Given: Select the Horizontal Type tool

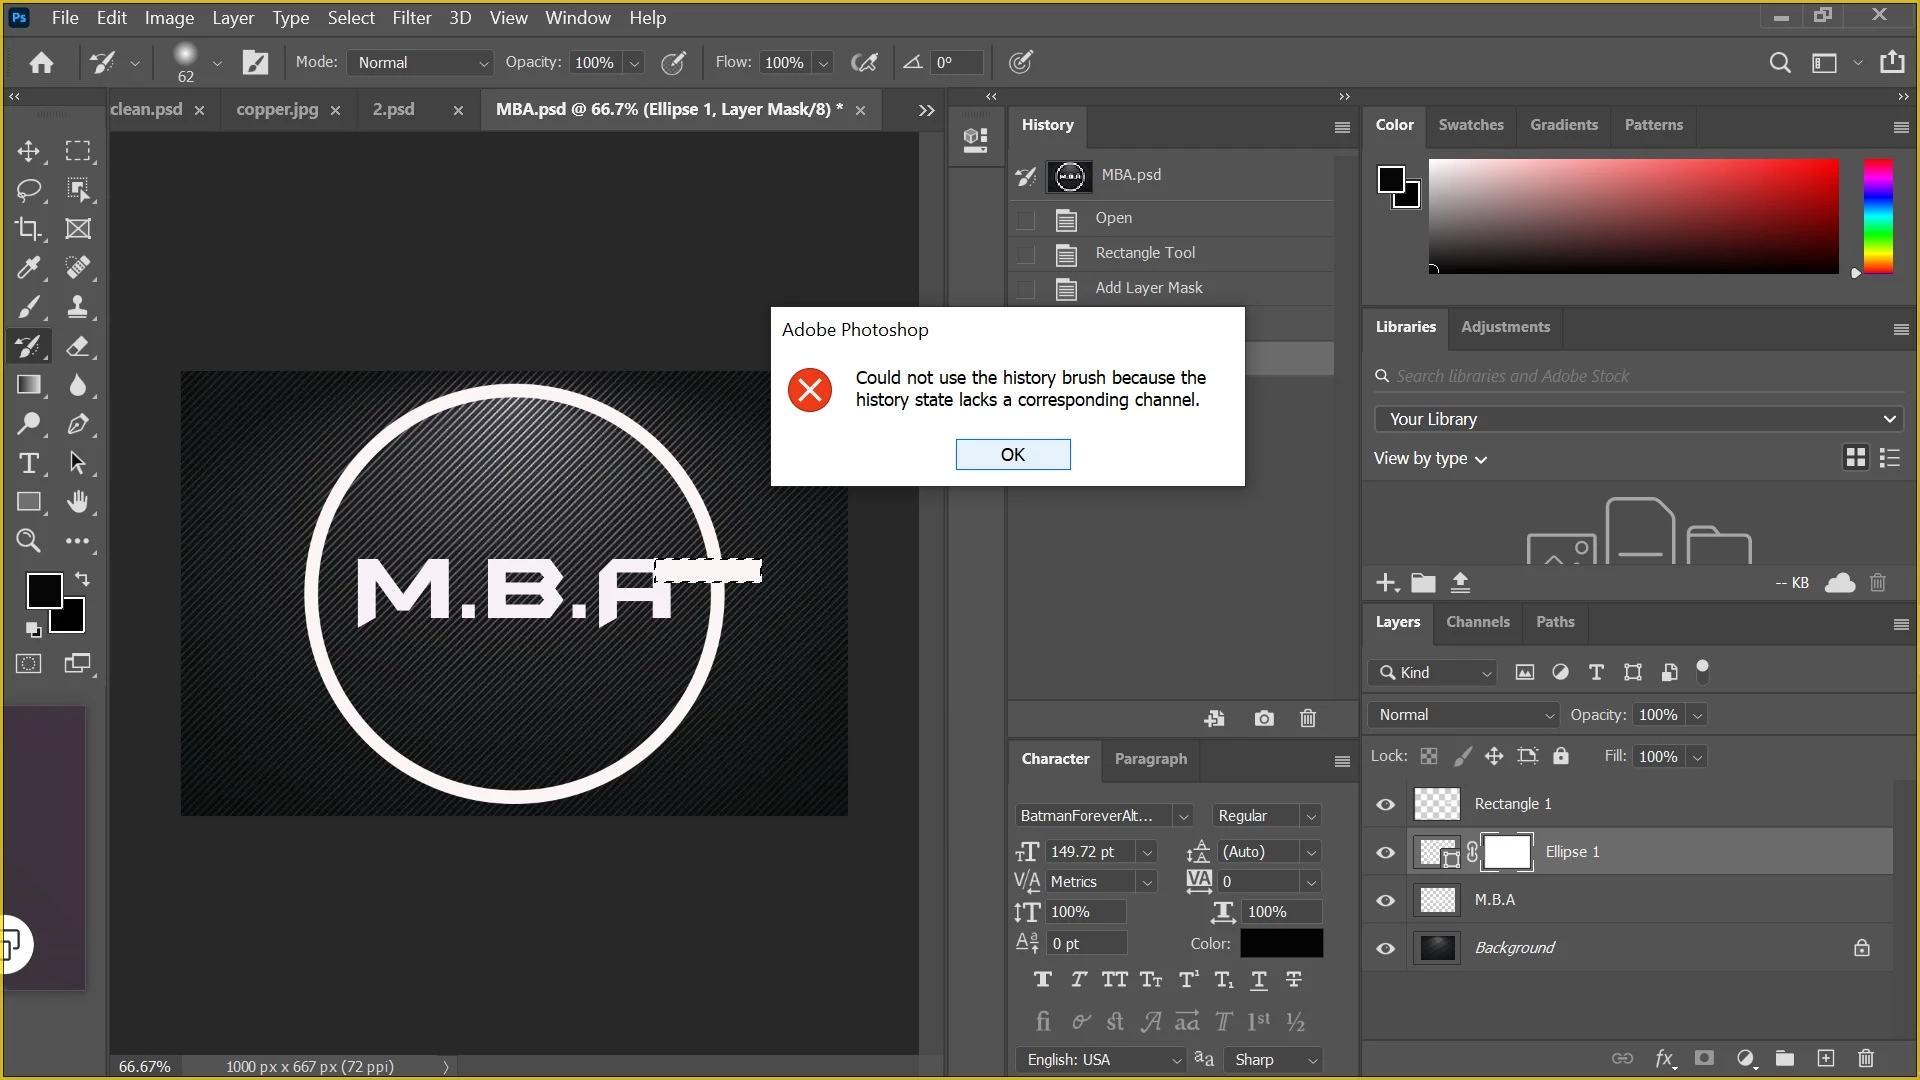Looking at the screenshot, I should click(28, 463).
